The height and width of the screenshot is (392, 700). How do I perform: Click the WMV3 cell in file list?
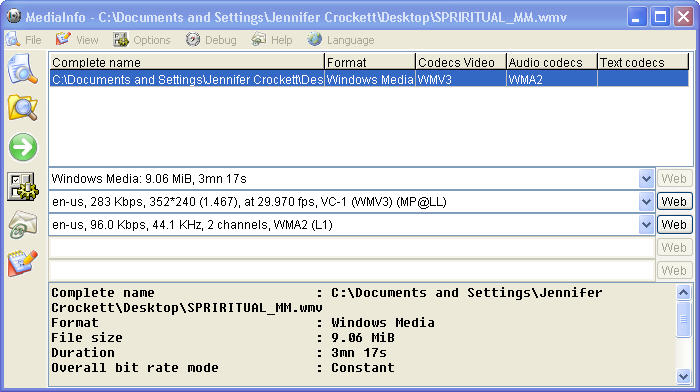click(461, 79)
